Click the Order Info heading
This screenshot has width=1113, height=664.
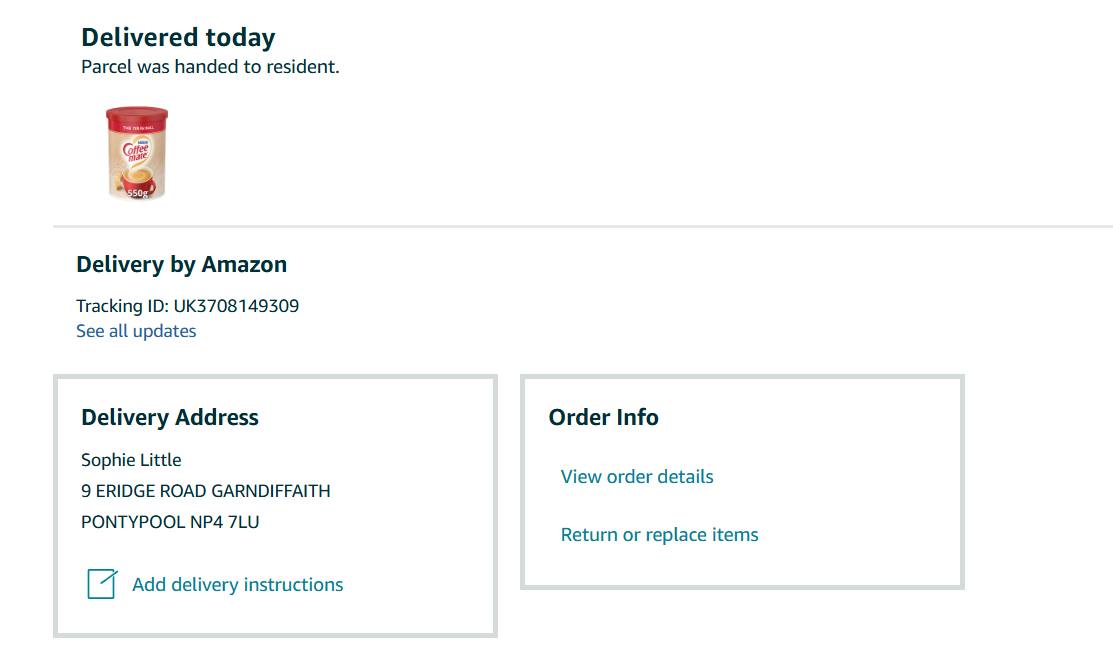click(603, 418)
